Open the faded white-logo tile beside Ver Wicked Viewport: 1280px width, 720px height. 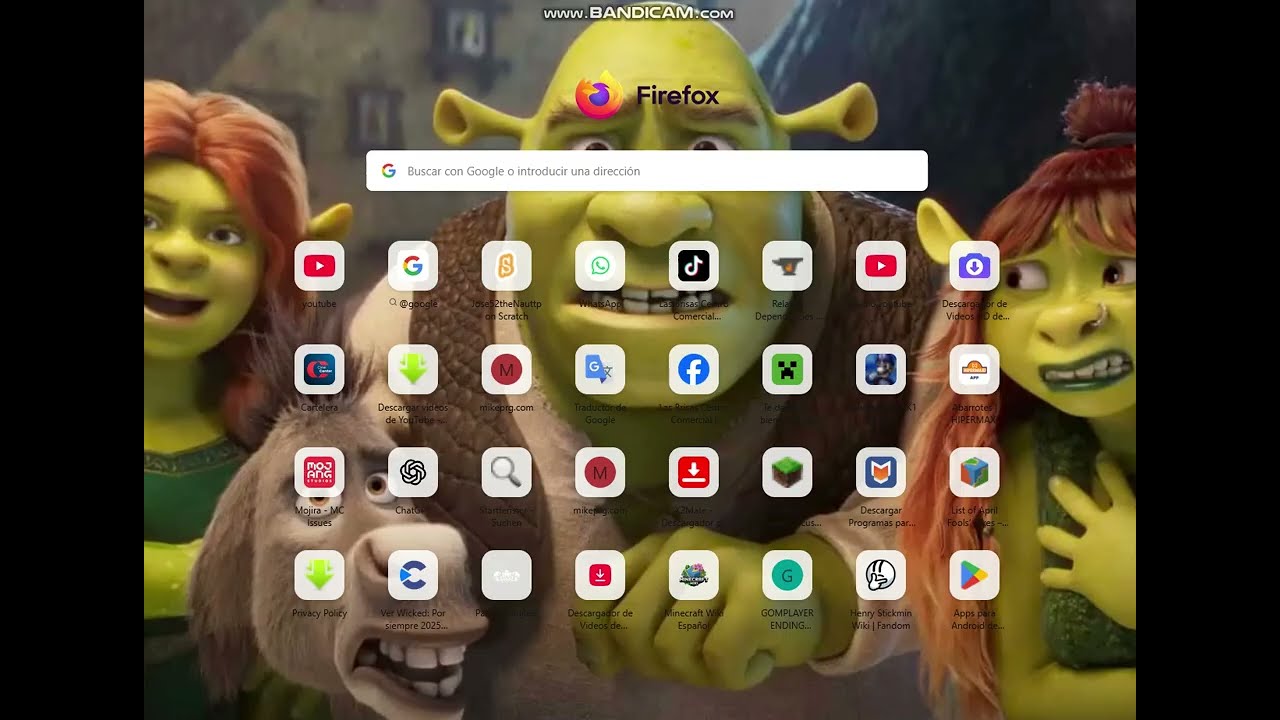pos(506,575)
